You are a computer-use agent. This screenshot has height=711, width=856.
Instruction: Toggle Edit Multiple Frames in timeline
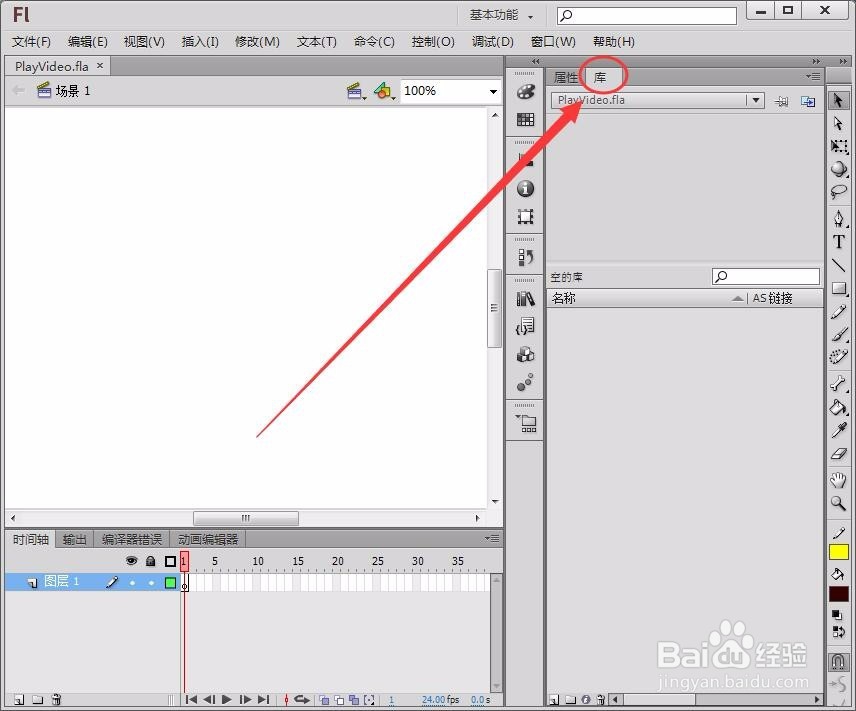tap(354, 700)
